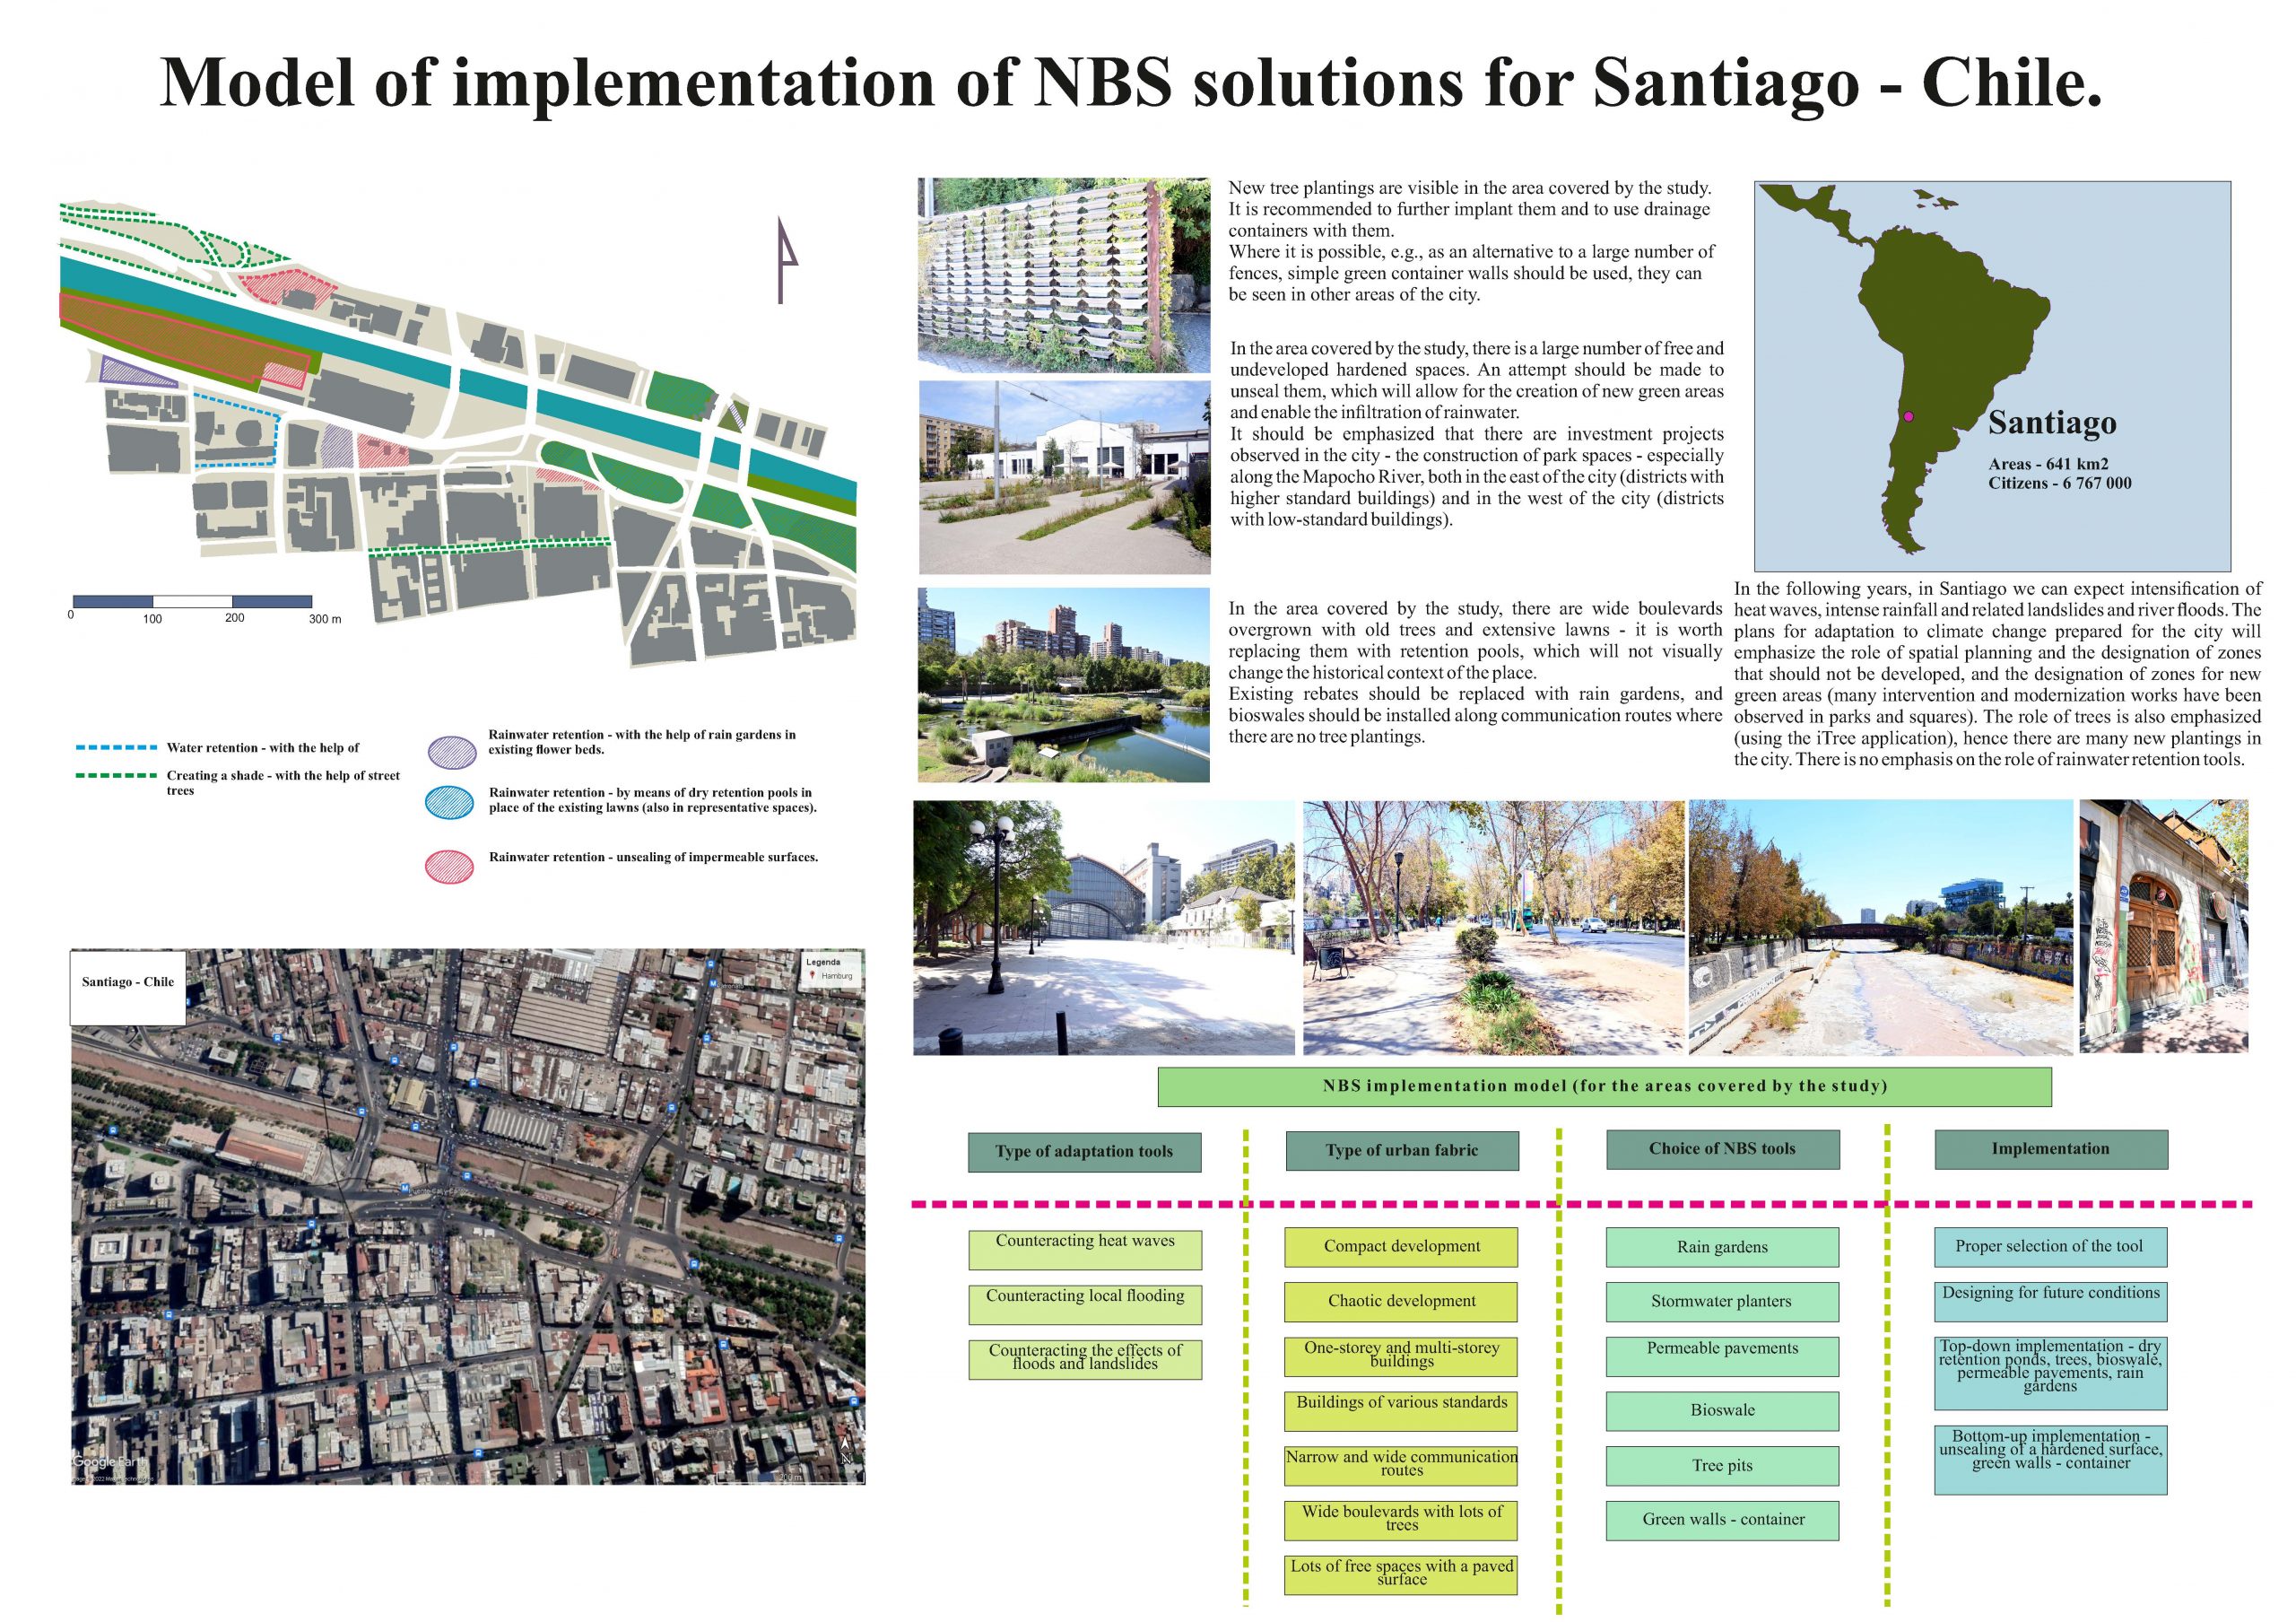The height and width of the screenshot is (1622, 2296).
Task: Click the red unsealing surfaces legend swatch
Action: (x=449, y=866)
